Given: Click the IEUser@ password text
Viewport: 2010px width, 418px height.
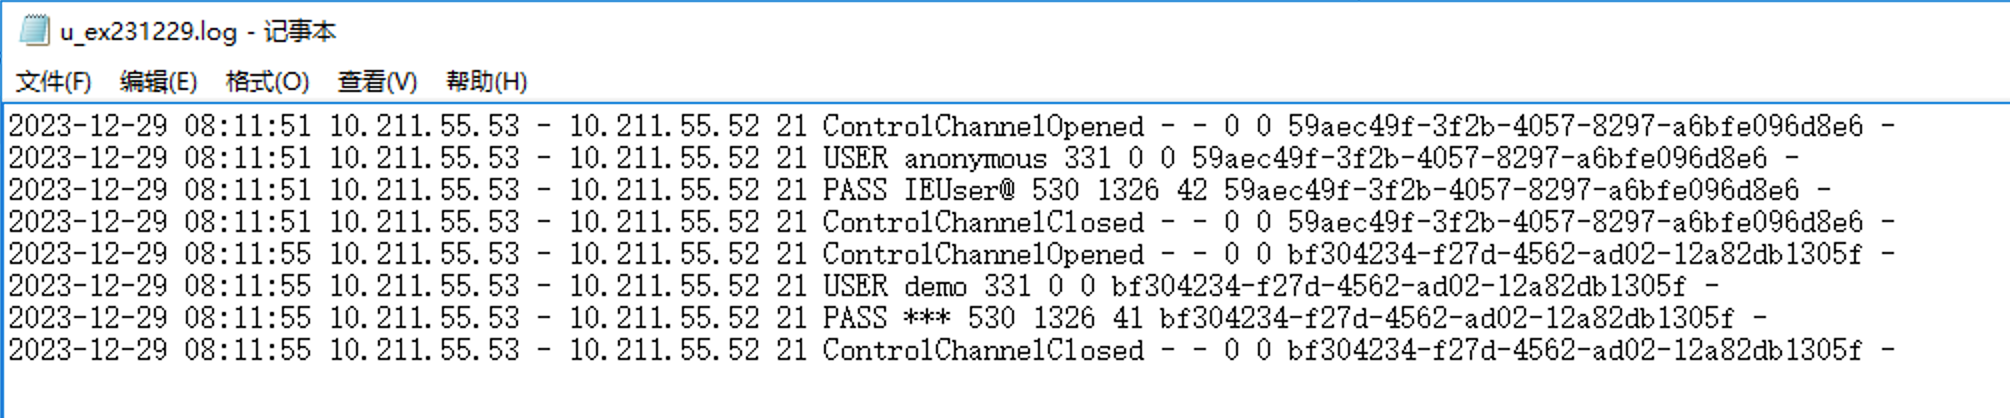Looking at the screenshot, I should [x=959, y=190].
